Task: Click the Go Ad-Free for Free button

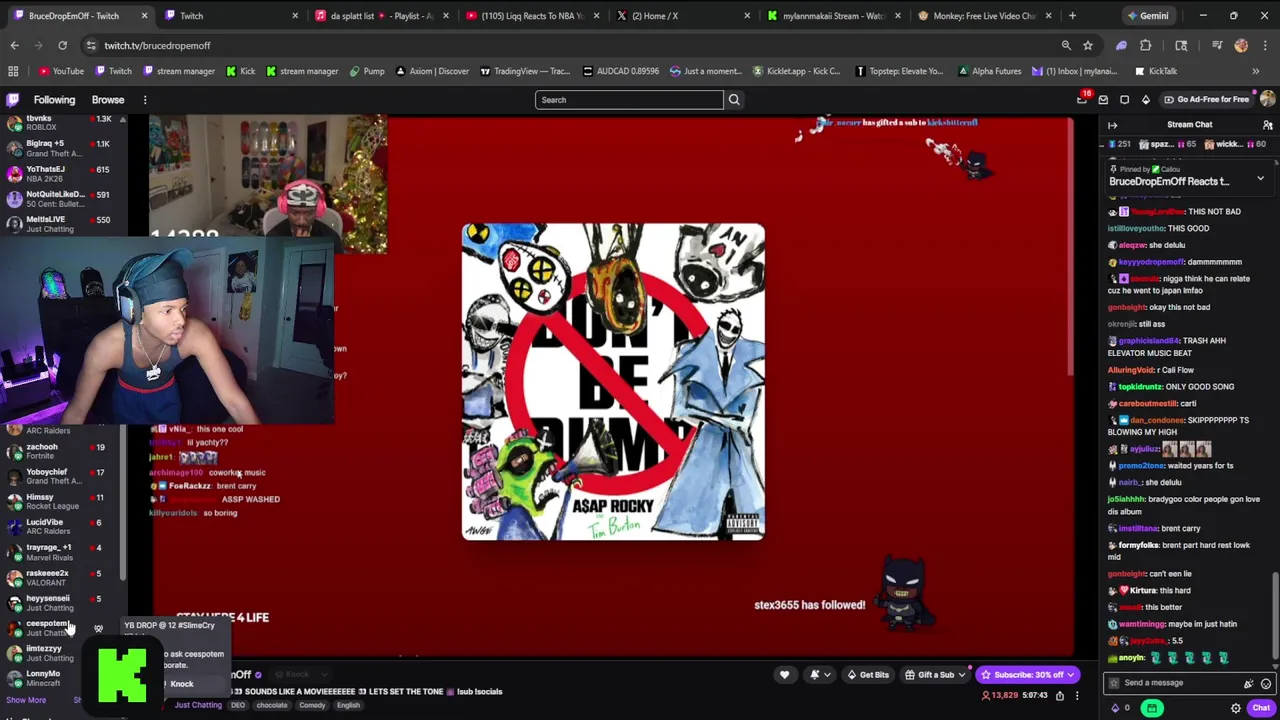Action: click(1206, 100)
